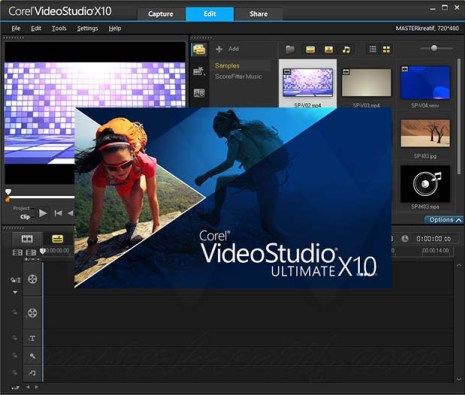
Task: Switch library to thumbnail view
Action: coord(386,49)
